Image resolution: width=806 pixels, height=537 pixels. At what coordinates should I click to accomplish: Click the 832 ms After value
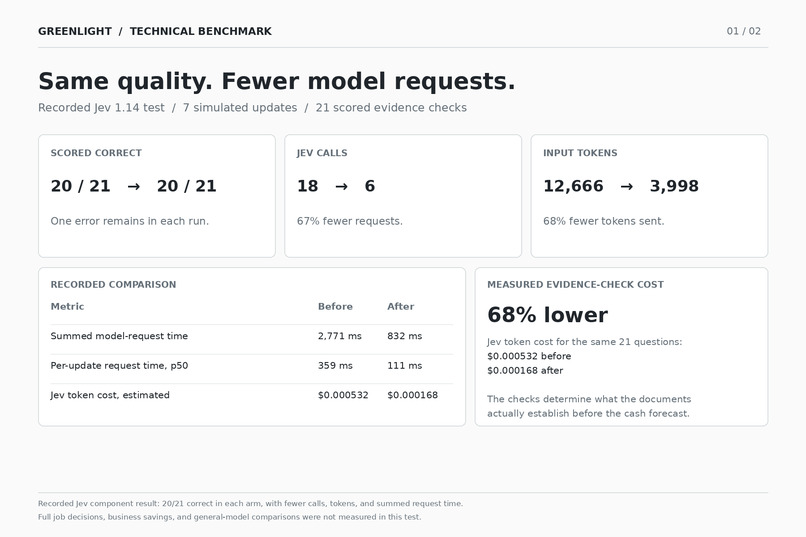405,336
